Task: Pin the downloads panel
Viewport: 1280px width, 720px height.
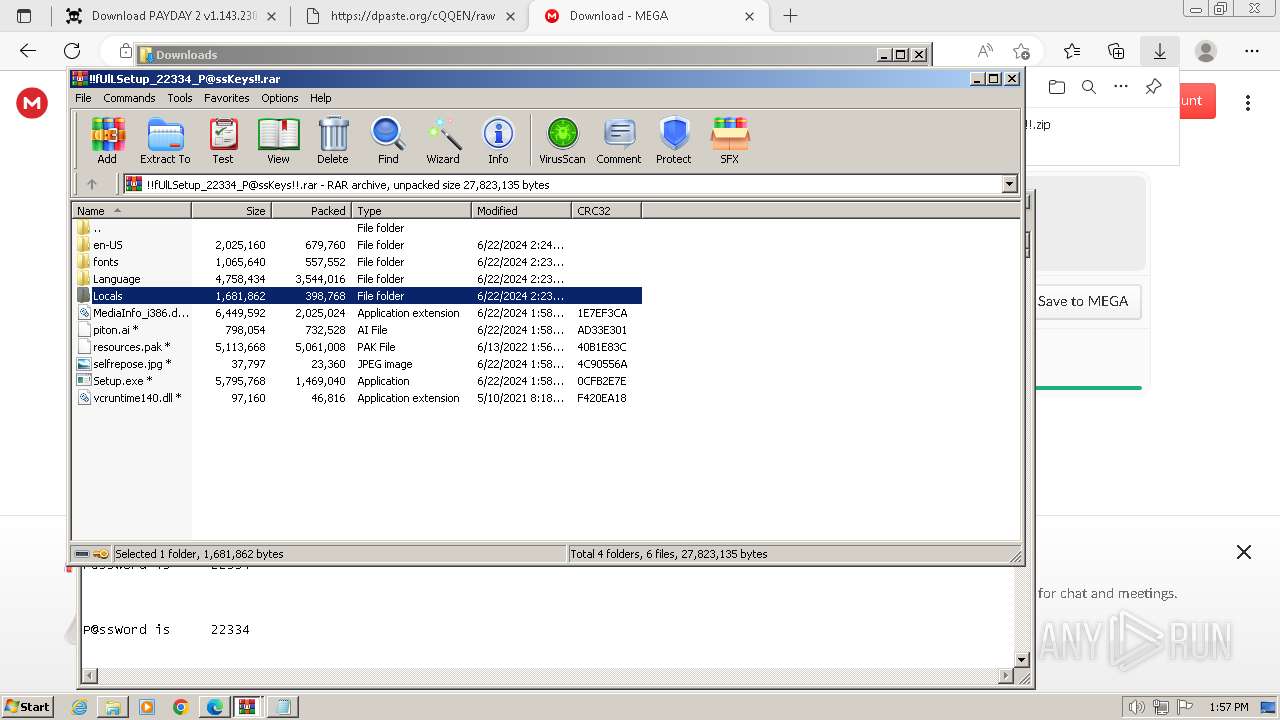Action: pos(1153,87)
